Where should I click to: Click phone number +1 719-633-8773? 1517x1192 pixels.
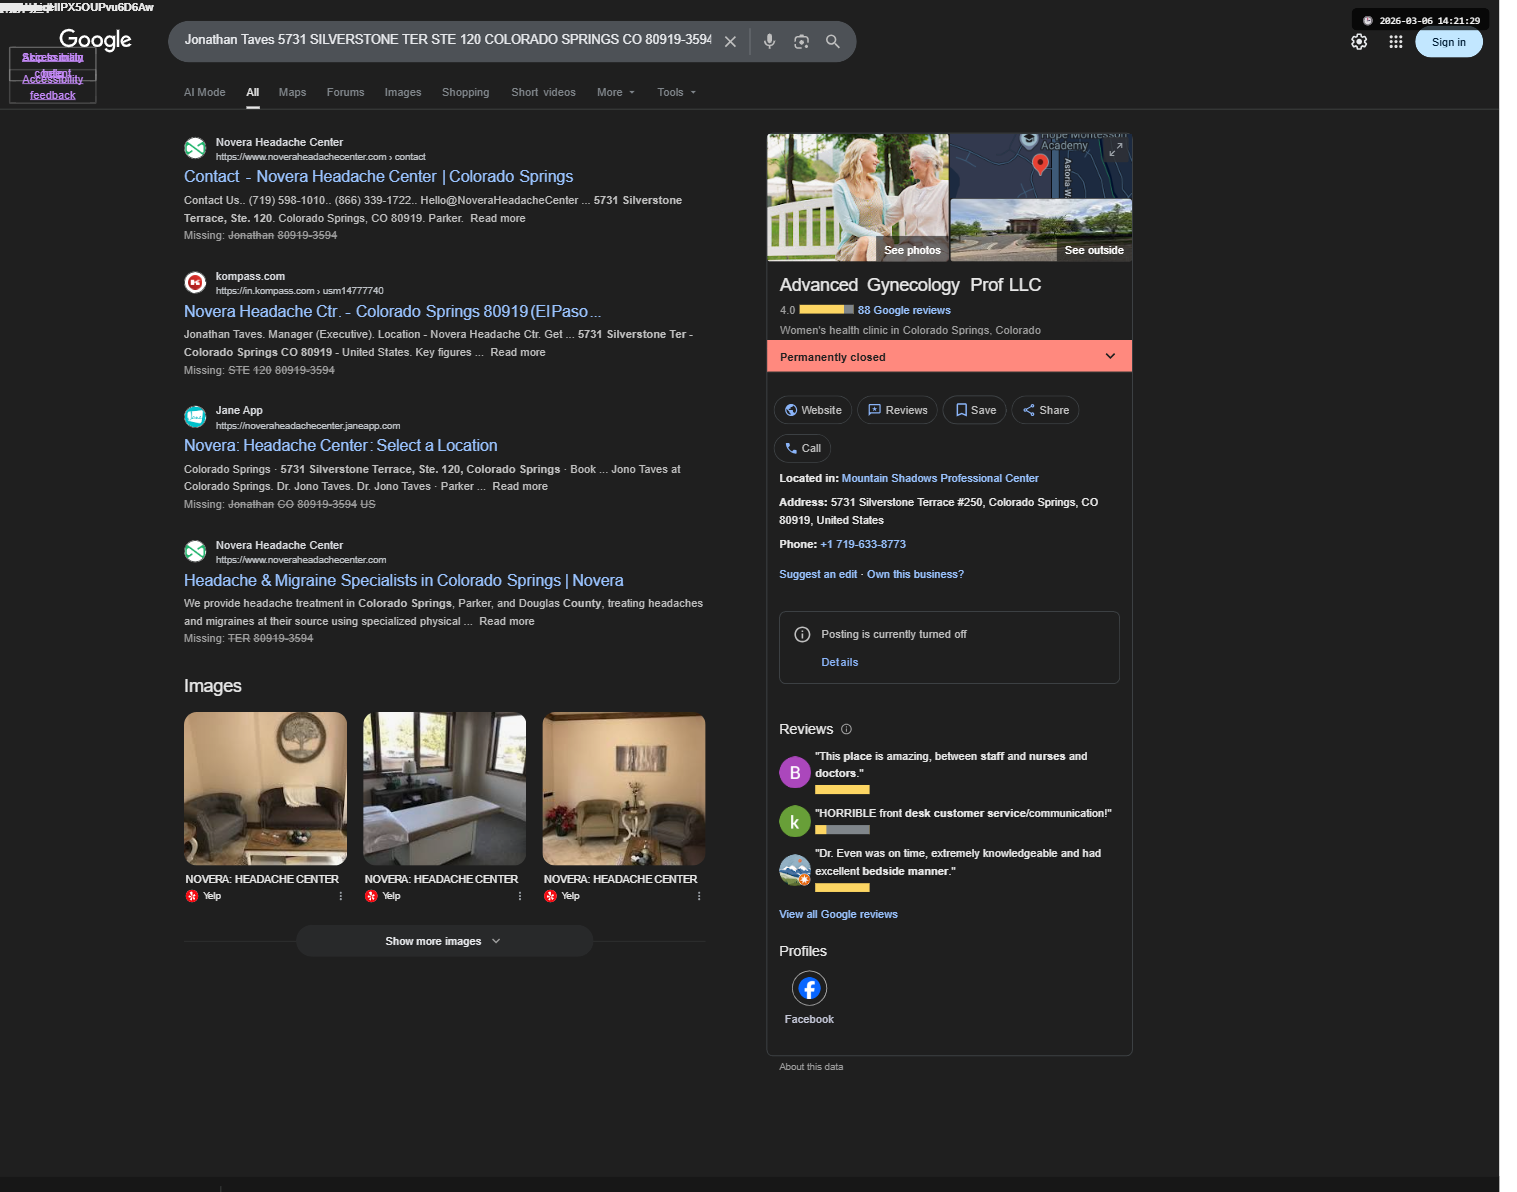(x=863, y=544)
